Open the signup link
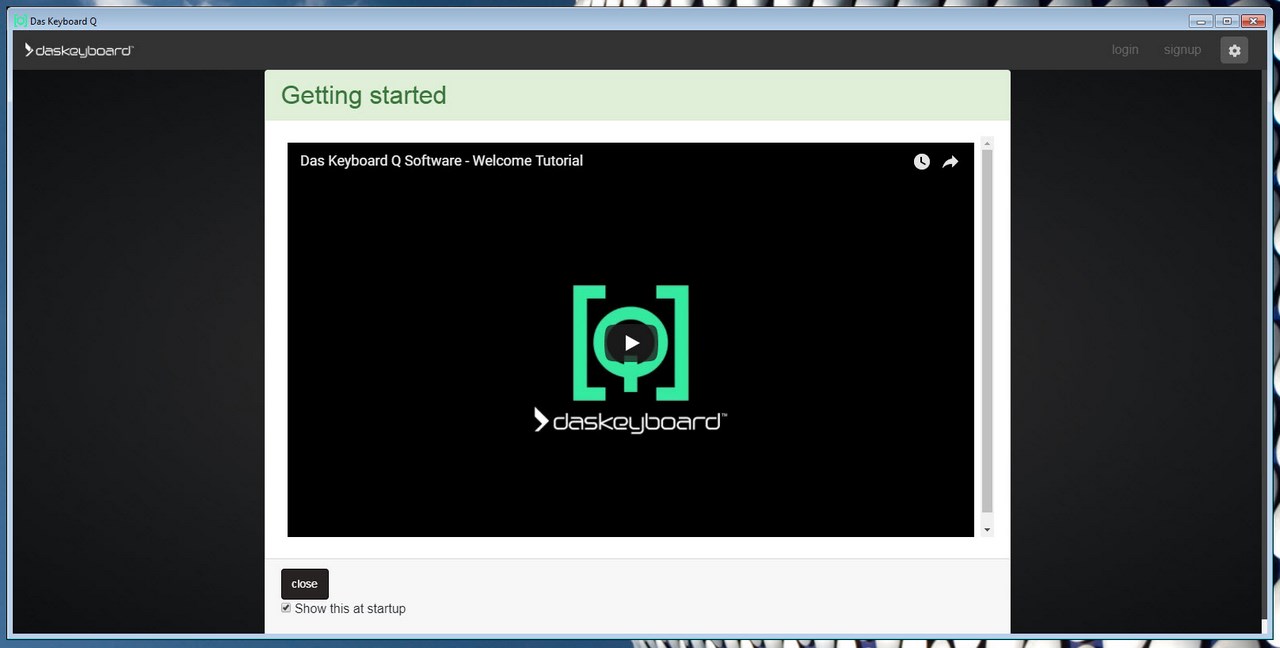The image size is (1280, 648). click(x=1182, y=50)
